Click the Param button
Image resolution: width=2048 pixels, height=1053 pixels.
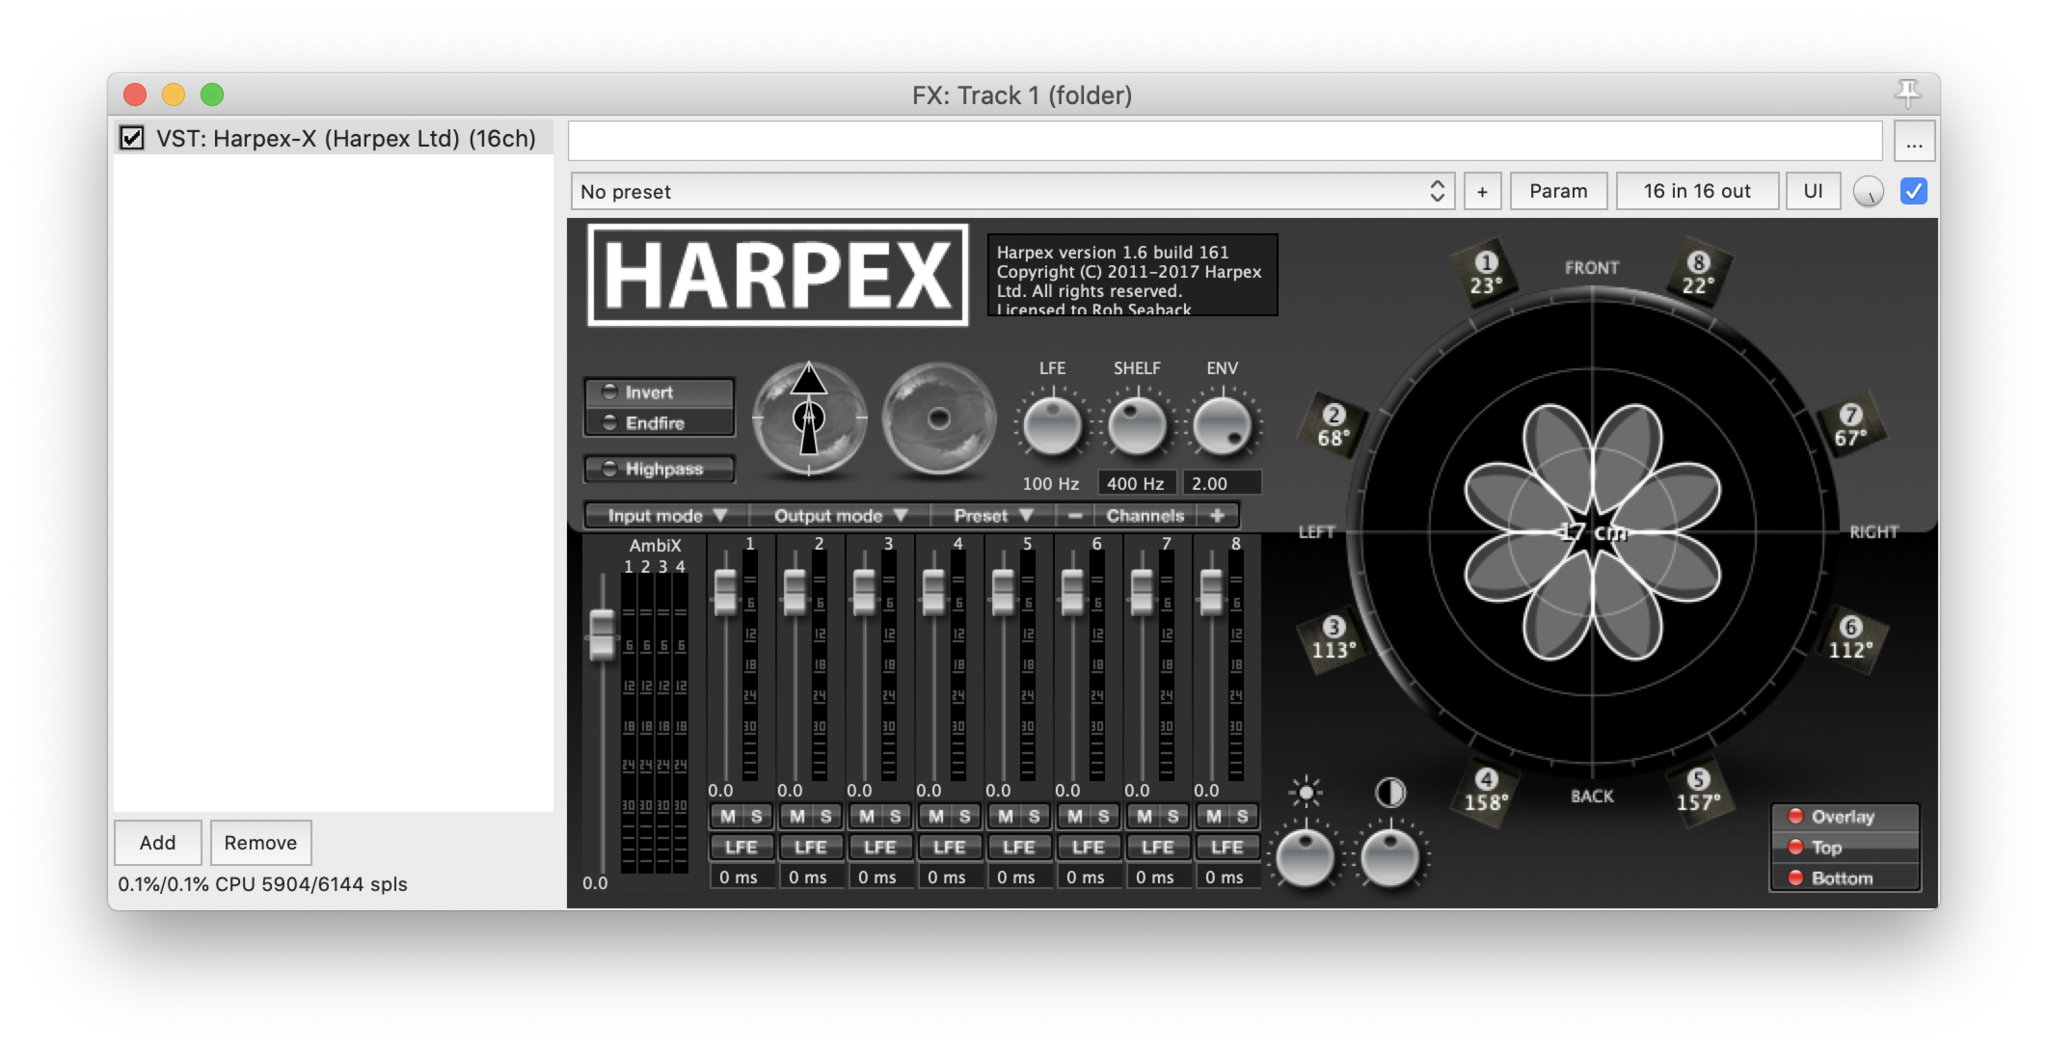point(1557,191)
